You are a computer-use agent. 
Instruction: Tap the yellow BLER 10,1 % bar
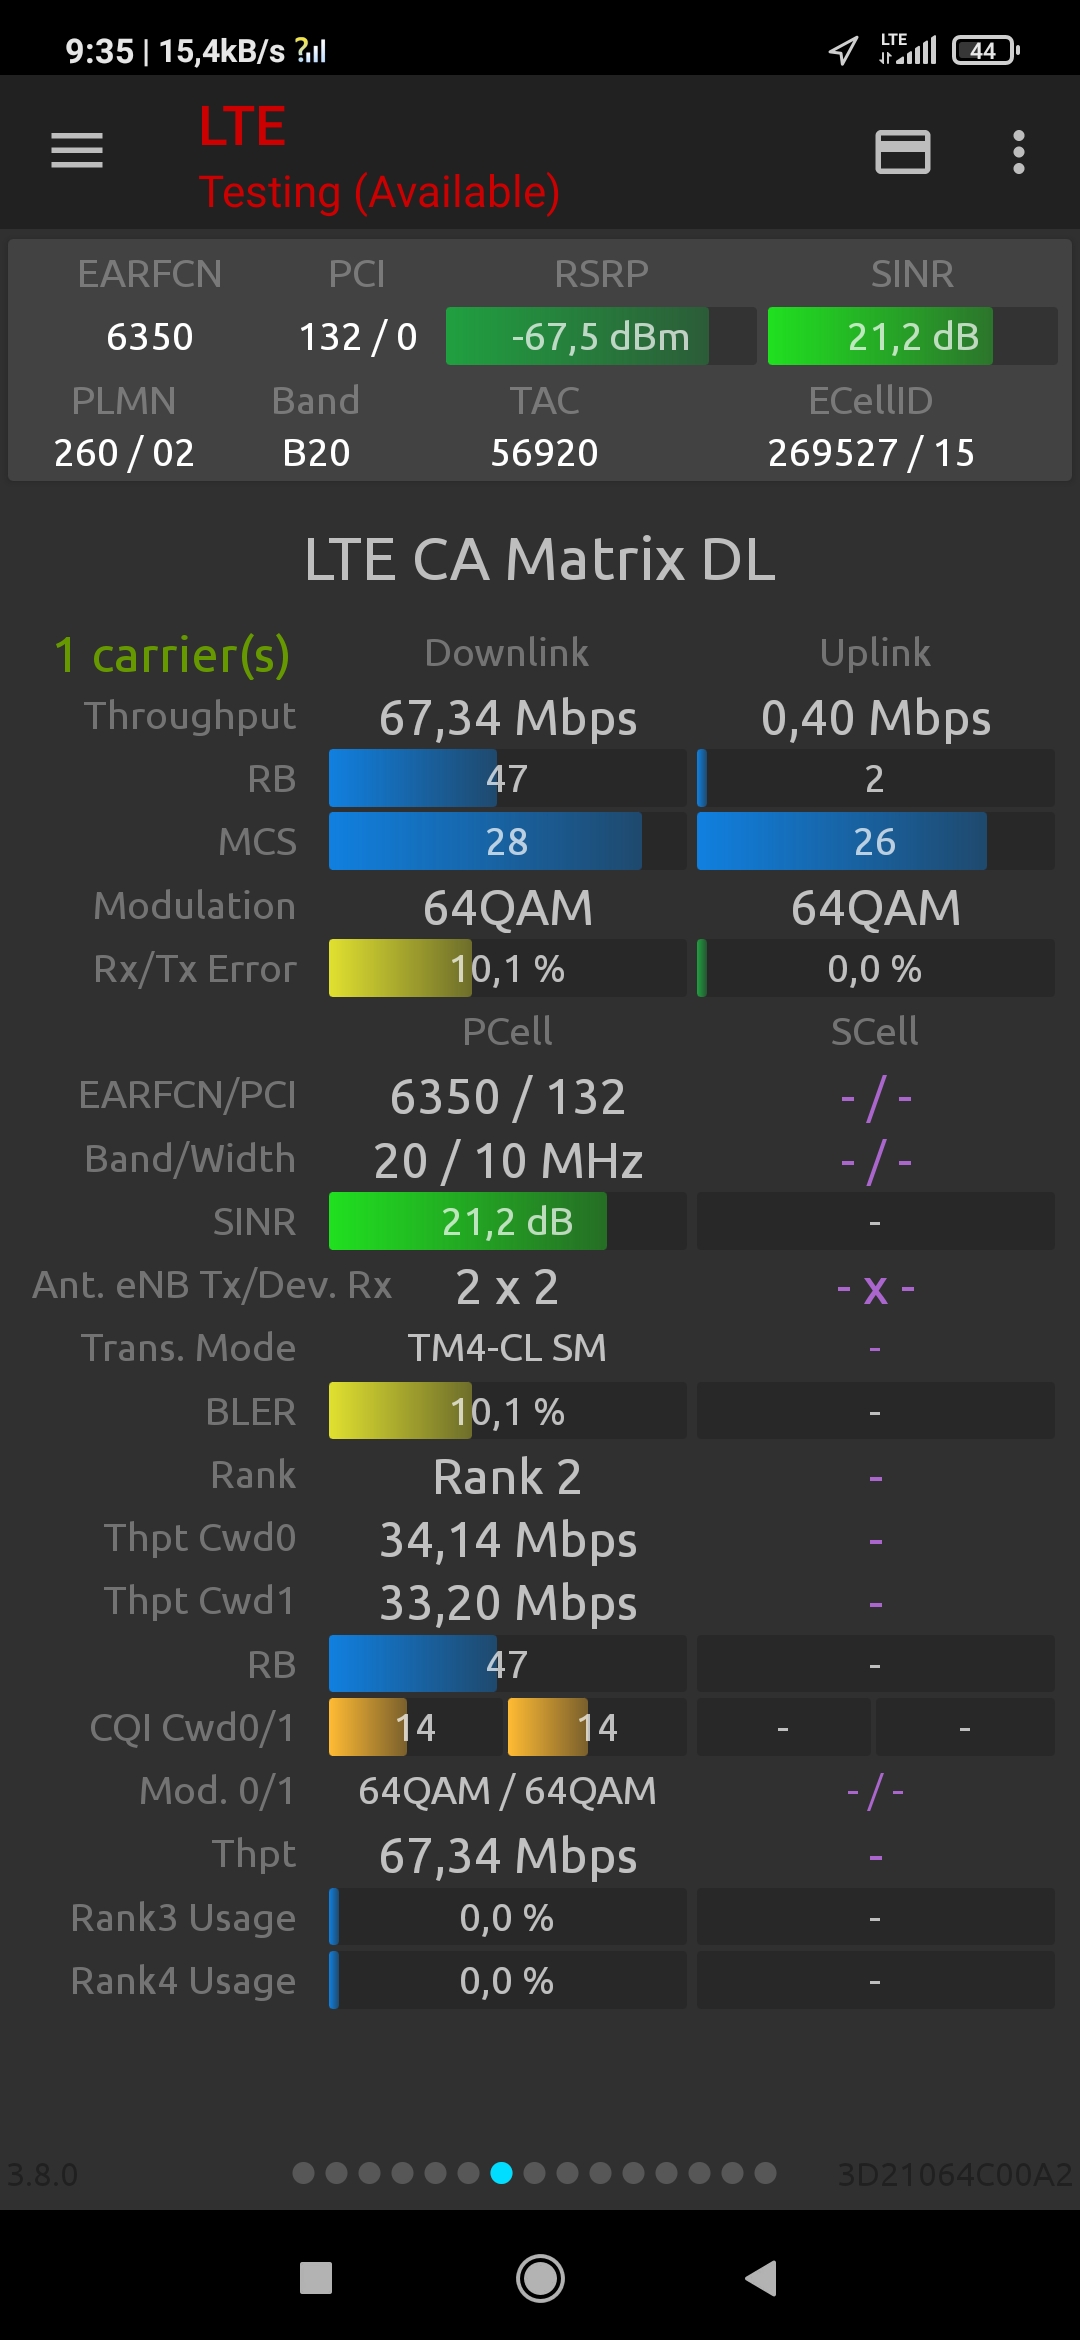click(x=507, y=1411)
